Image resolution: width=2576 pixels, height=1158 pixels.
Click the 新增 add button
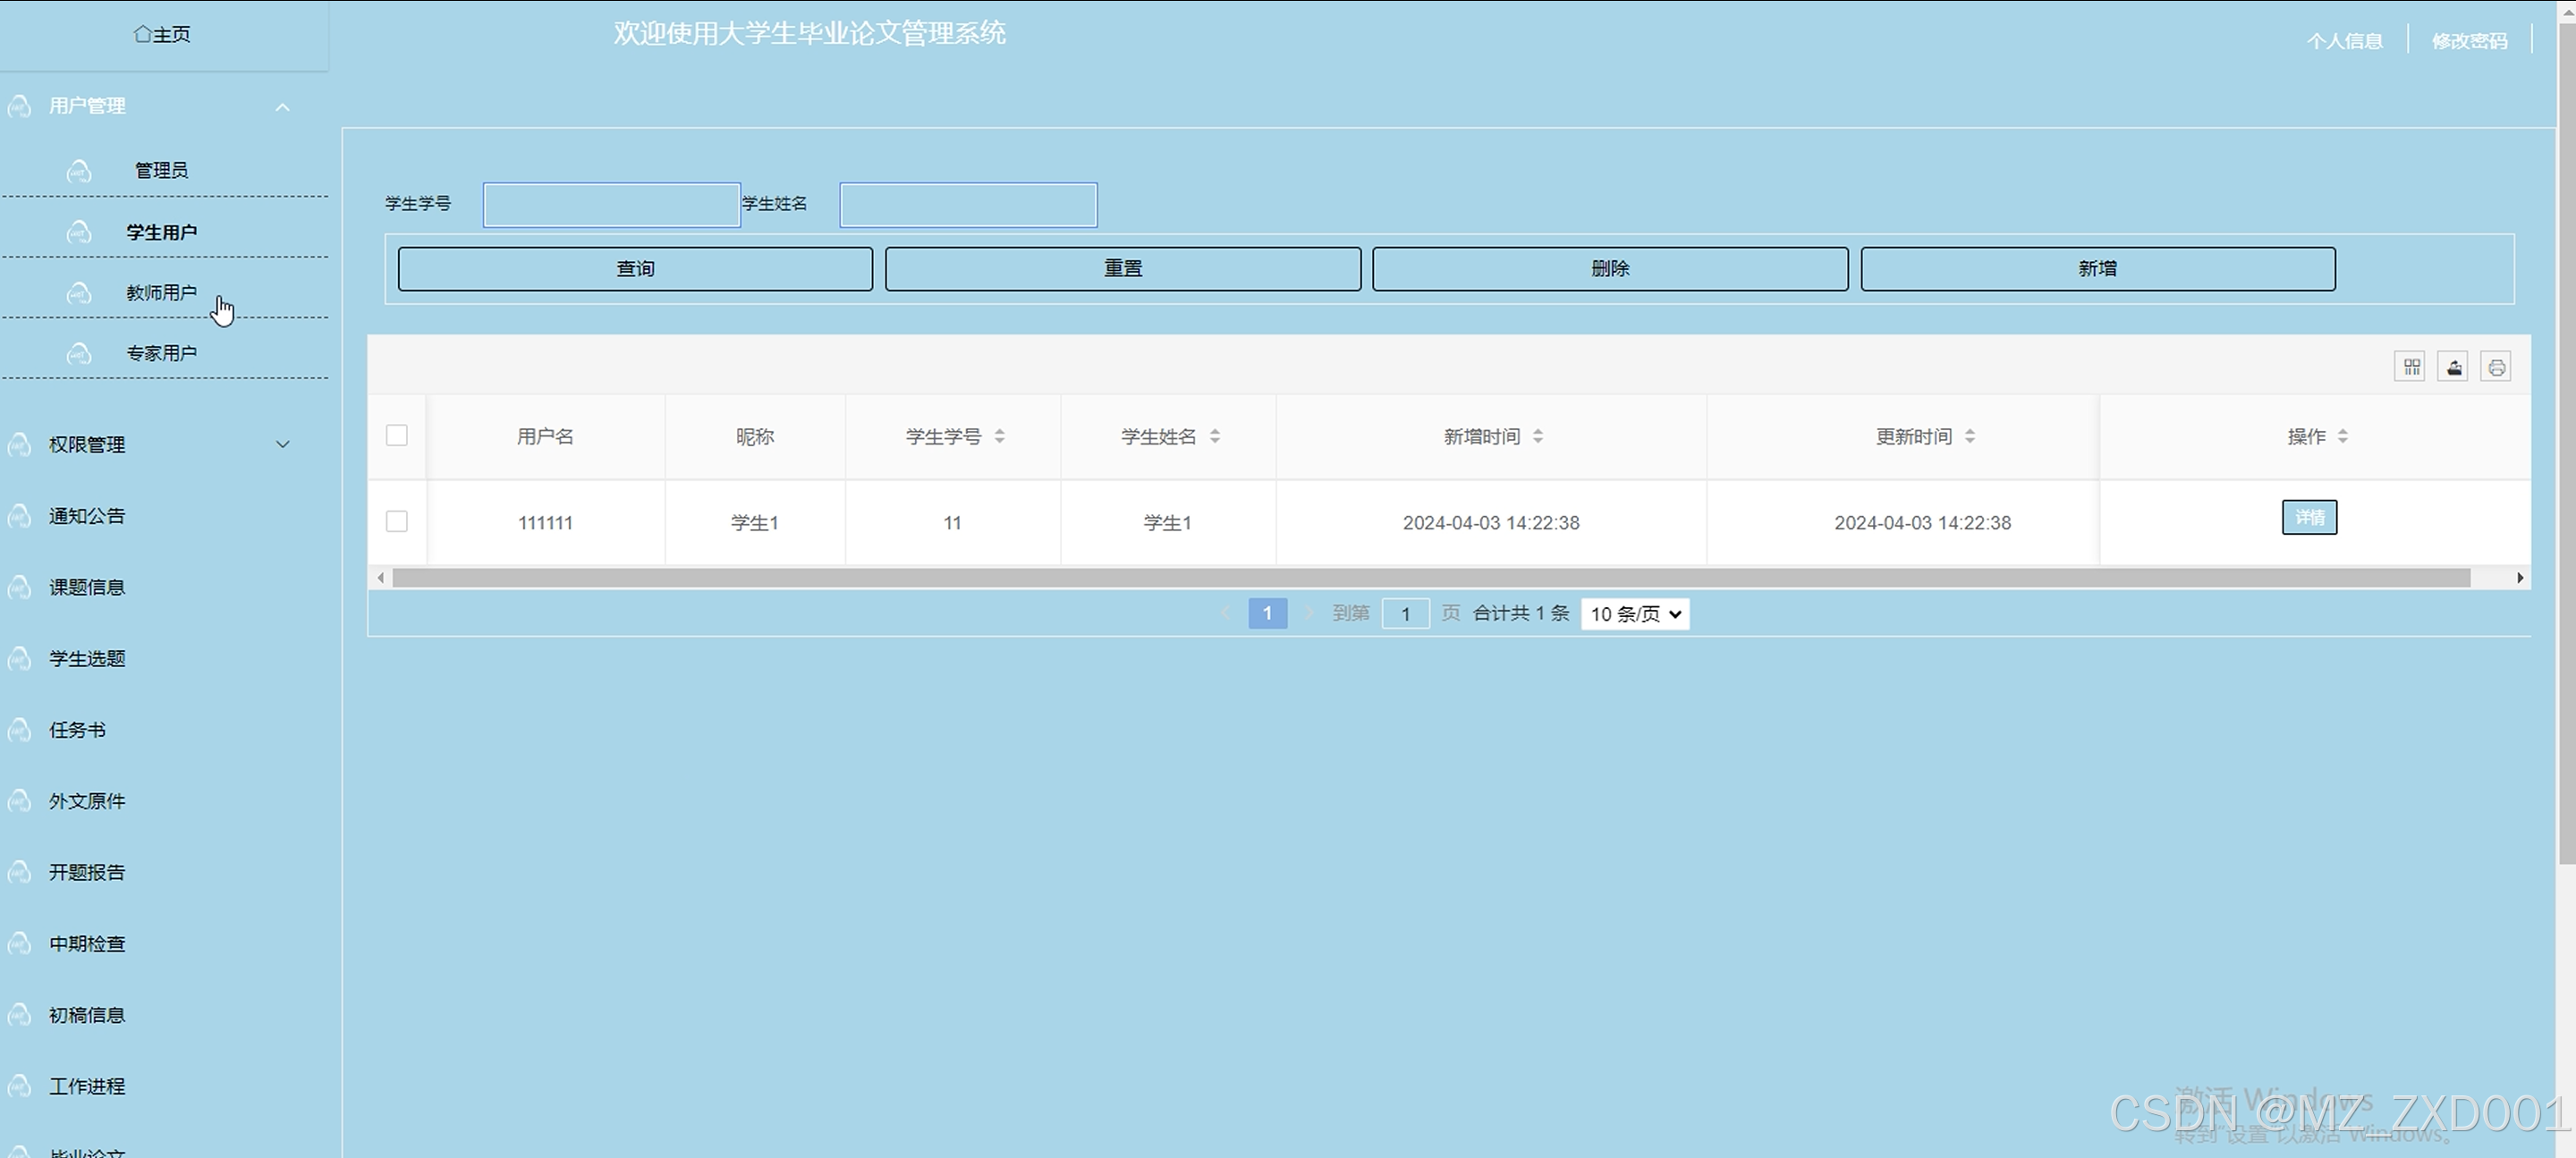(2097, 269)
